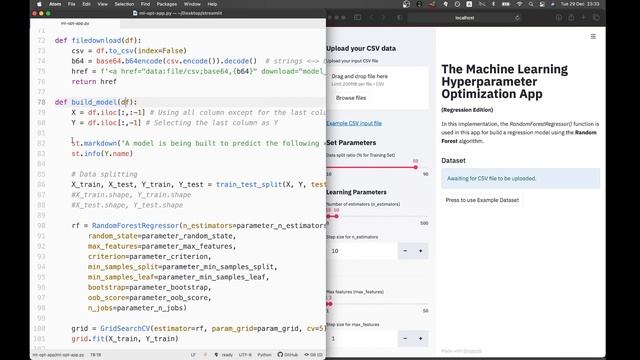Reload the localhost page in Safari
This screenshot has height=360, width=640.
click(517, 18)
